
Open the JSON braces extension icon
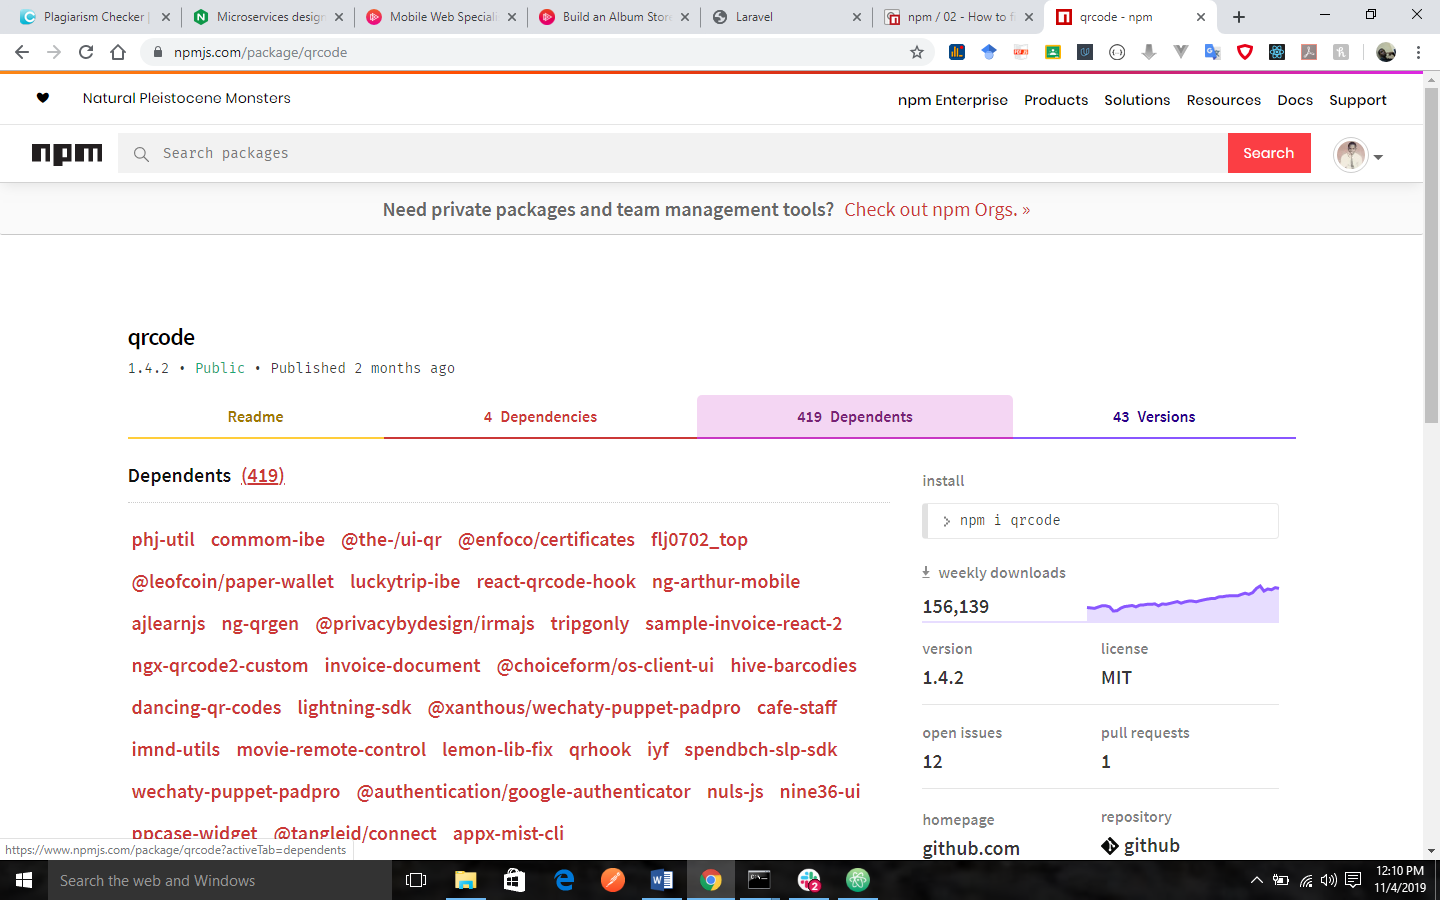click(1117, 52)
